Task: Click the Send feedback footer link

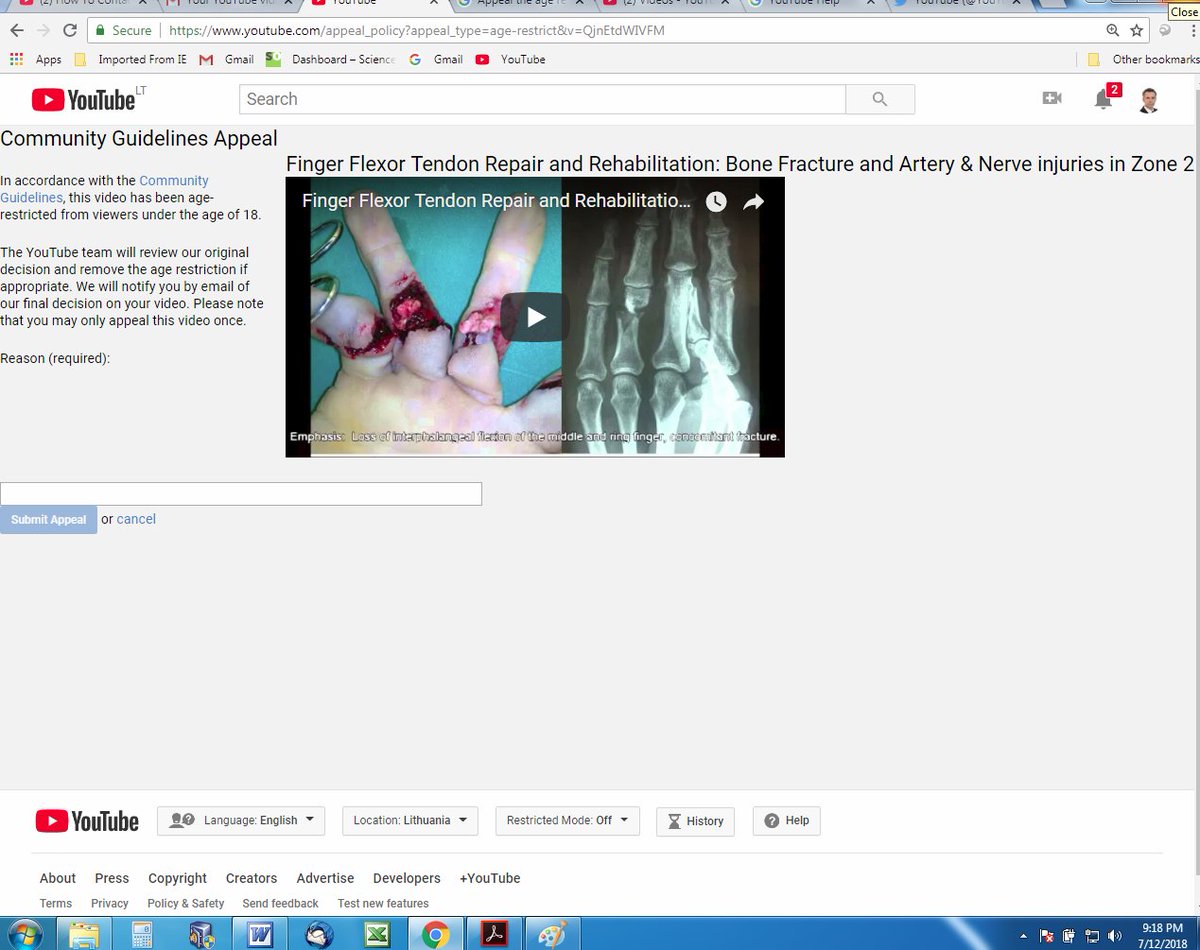Action: [280, 903]
